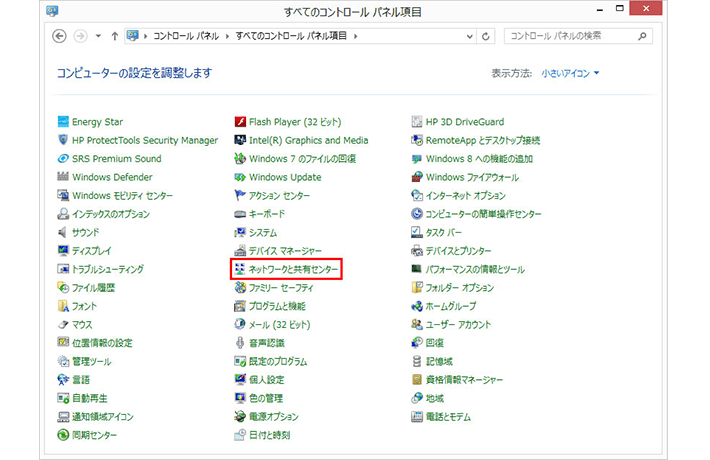Viewport: 710px width, 460px height.
Task: Open ネットワークと共有センター link
Action: tap(294, 270)
